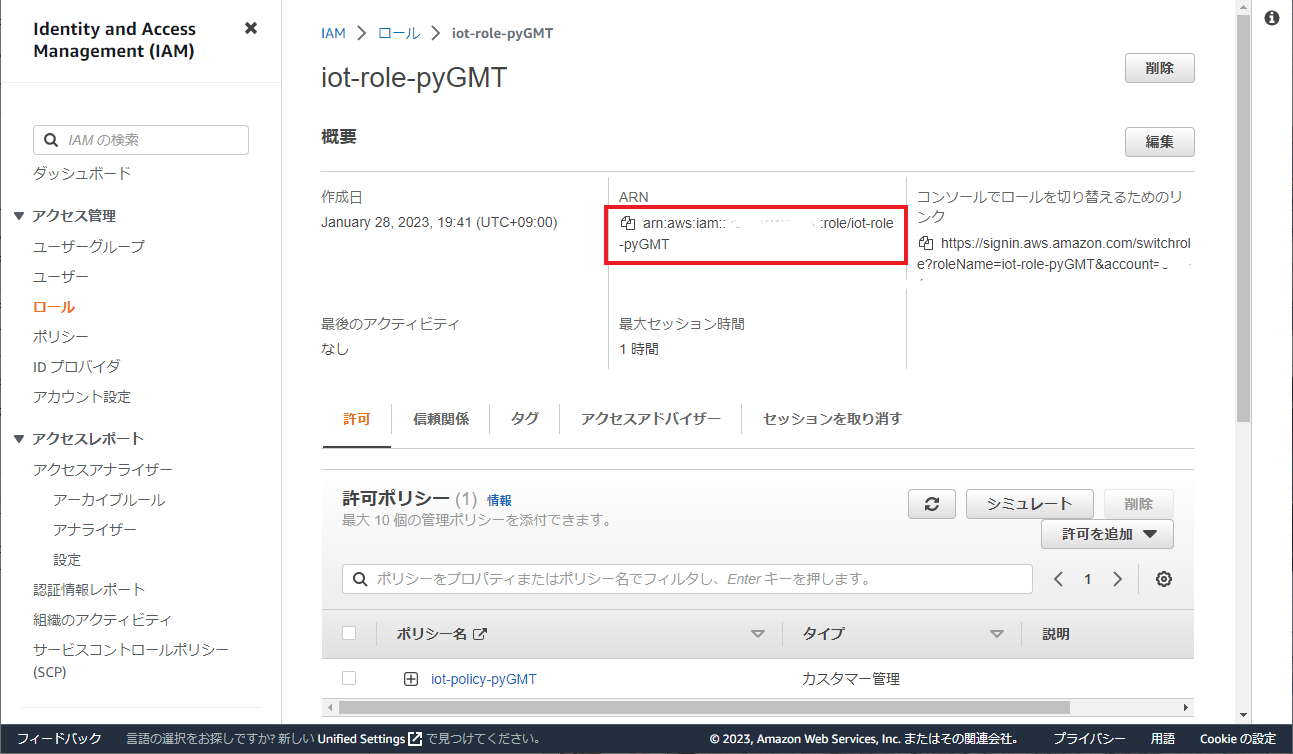
Task: Open the タグ tab
Action: point(525,419)
